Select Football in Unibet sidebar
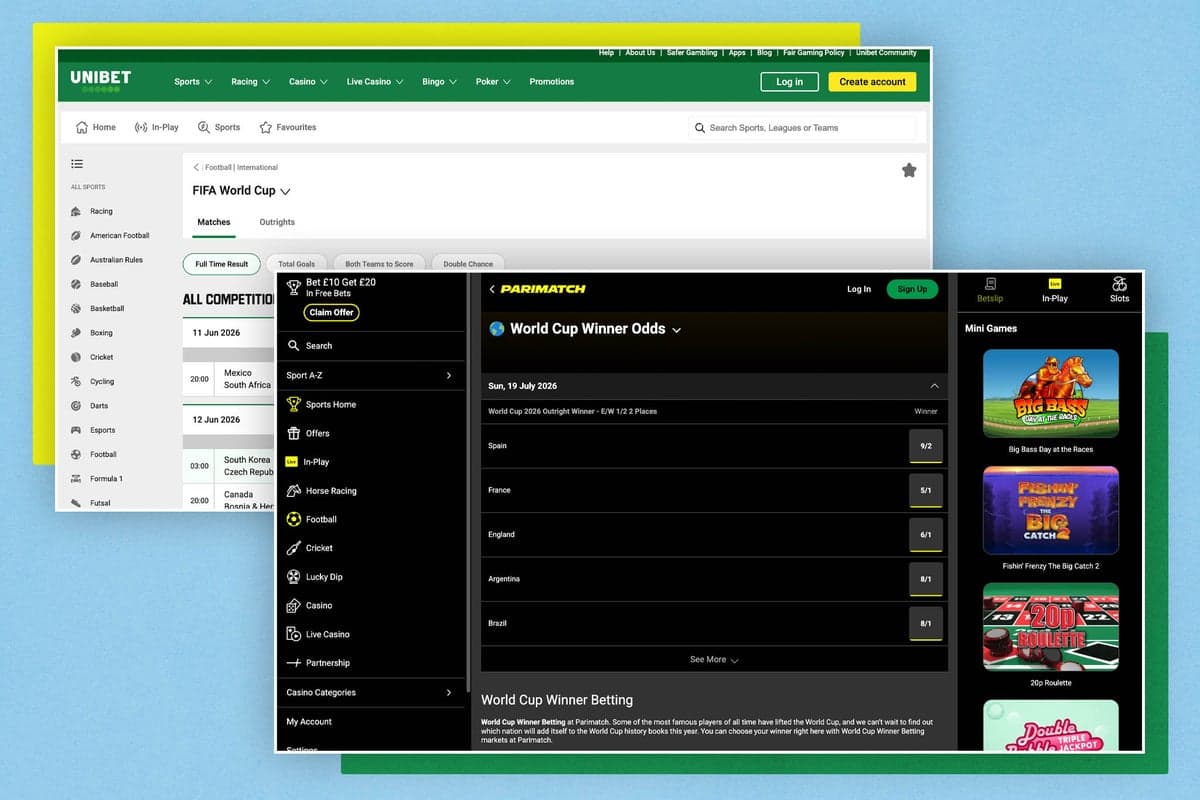This screenshot has height=800, width=1200. 94,454
